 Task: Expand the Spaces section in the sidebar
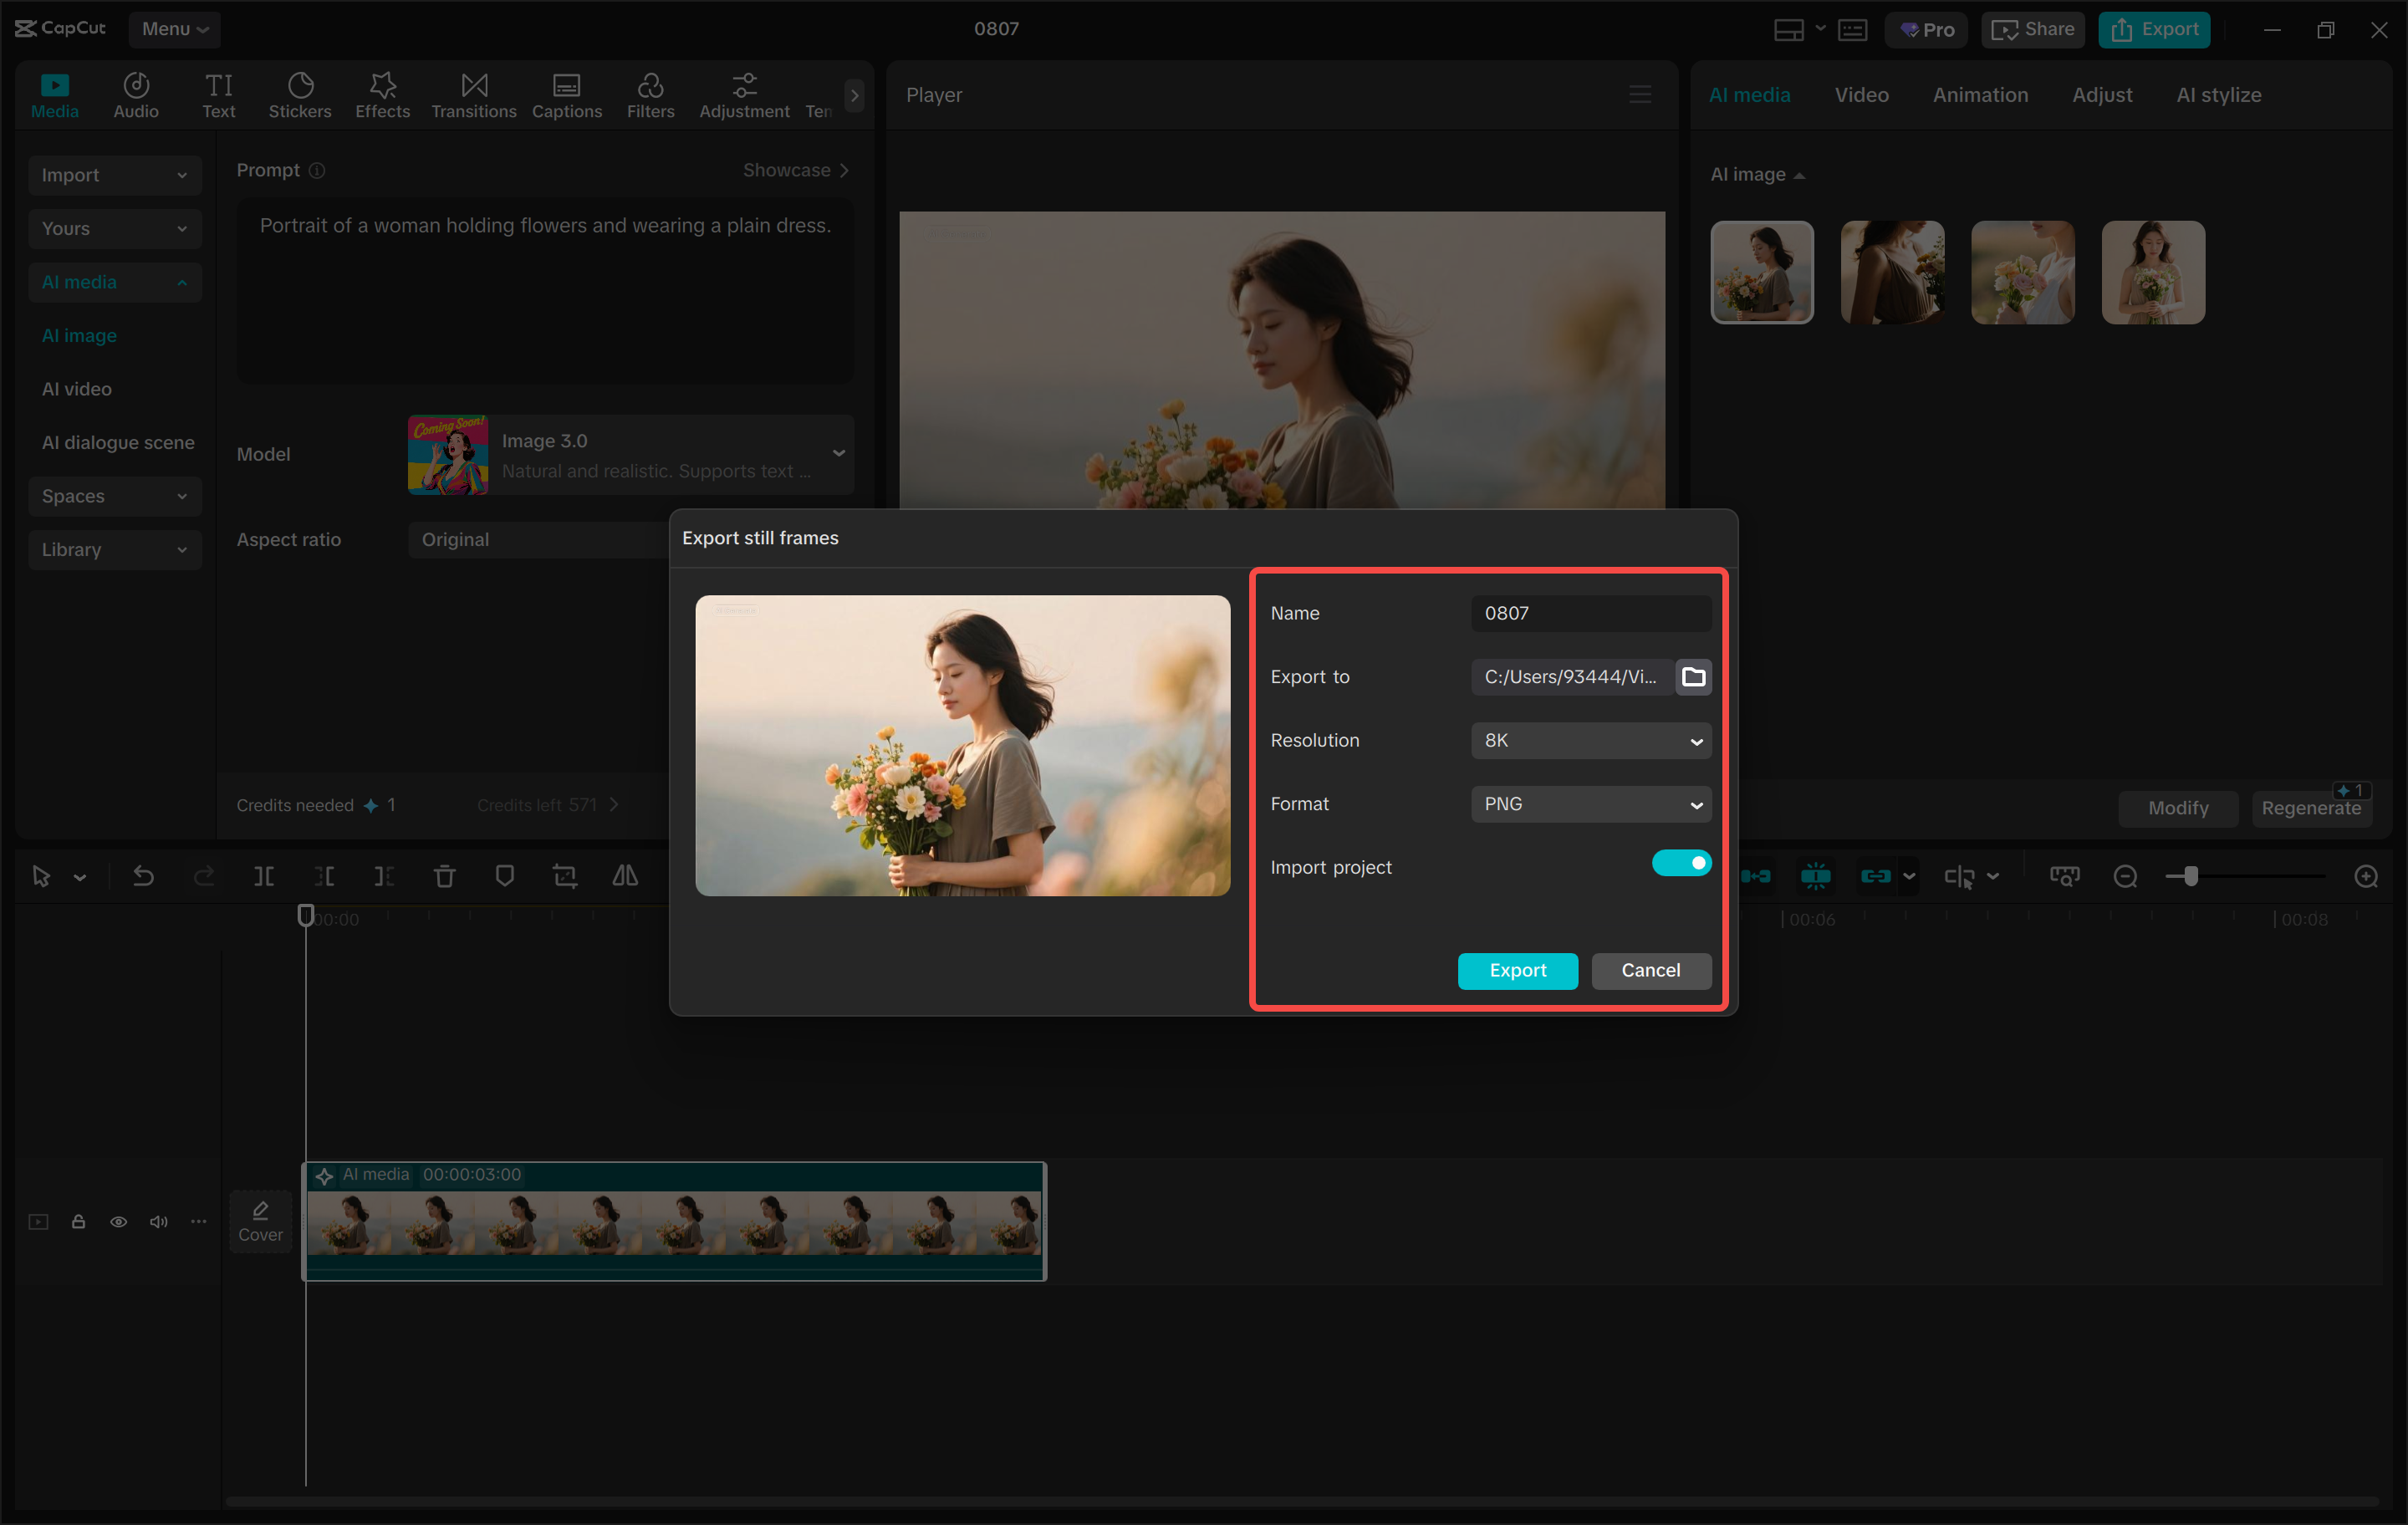(x=114, y=496)
